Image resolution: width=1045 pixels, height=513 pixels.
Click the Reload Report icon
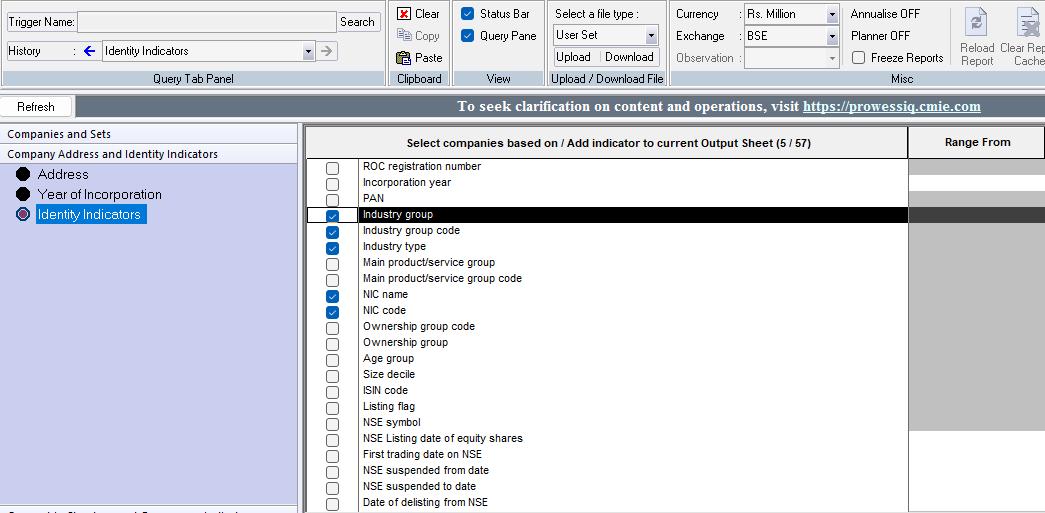click(x=977, y=22)
